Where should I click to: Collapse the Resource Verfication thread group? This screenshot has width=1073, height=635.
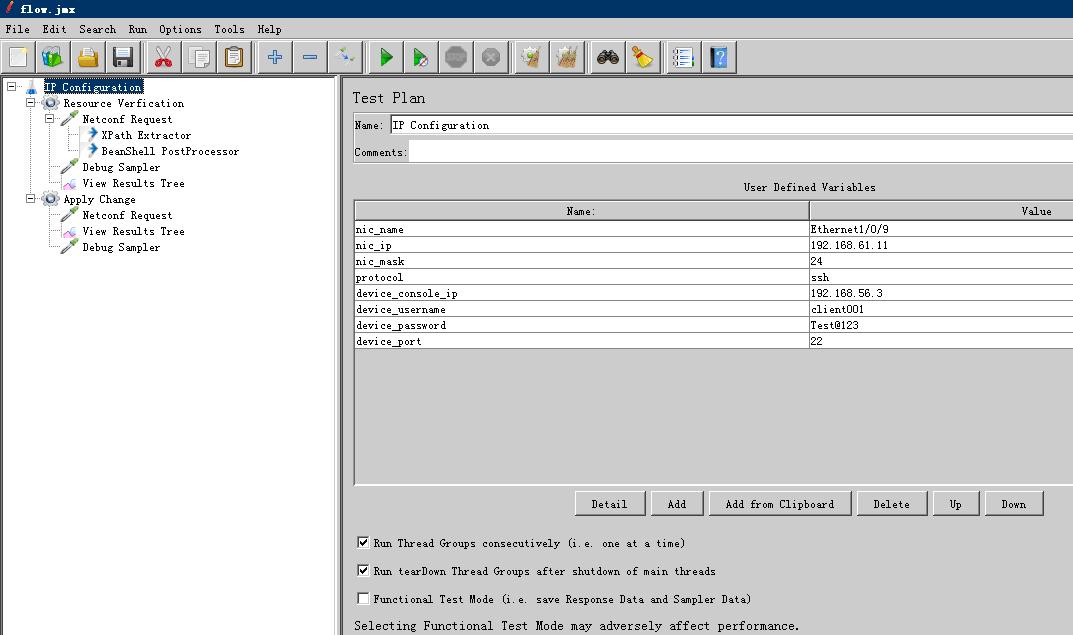point(31,103)
